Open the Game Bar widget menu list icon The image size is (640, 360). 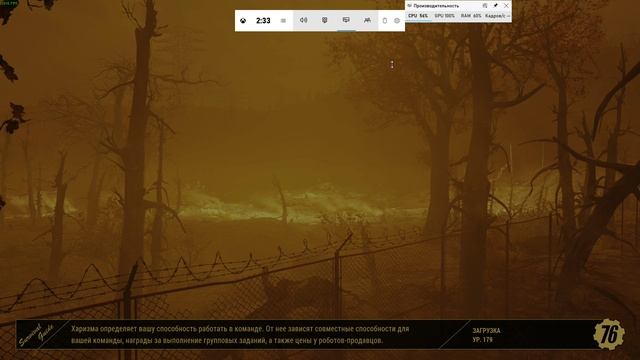283,20
